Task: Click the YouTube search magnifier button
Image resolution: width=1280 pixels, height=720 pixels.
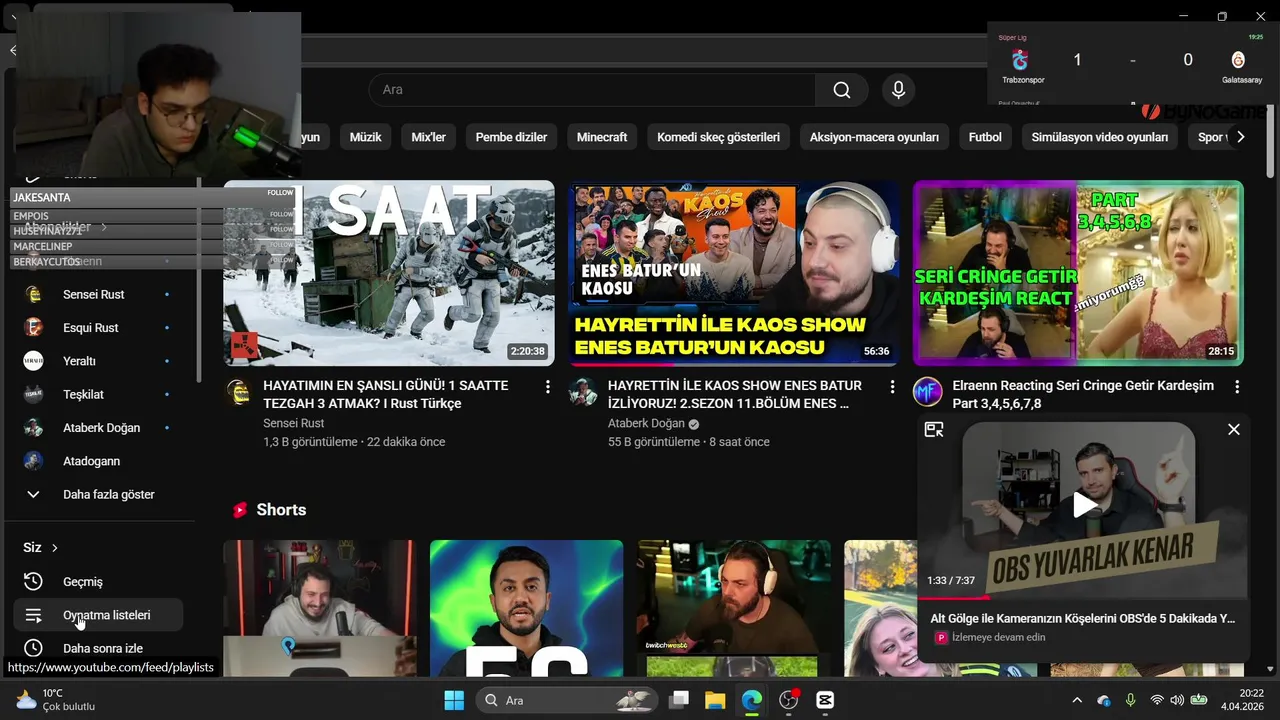Action: 842,90
